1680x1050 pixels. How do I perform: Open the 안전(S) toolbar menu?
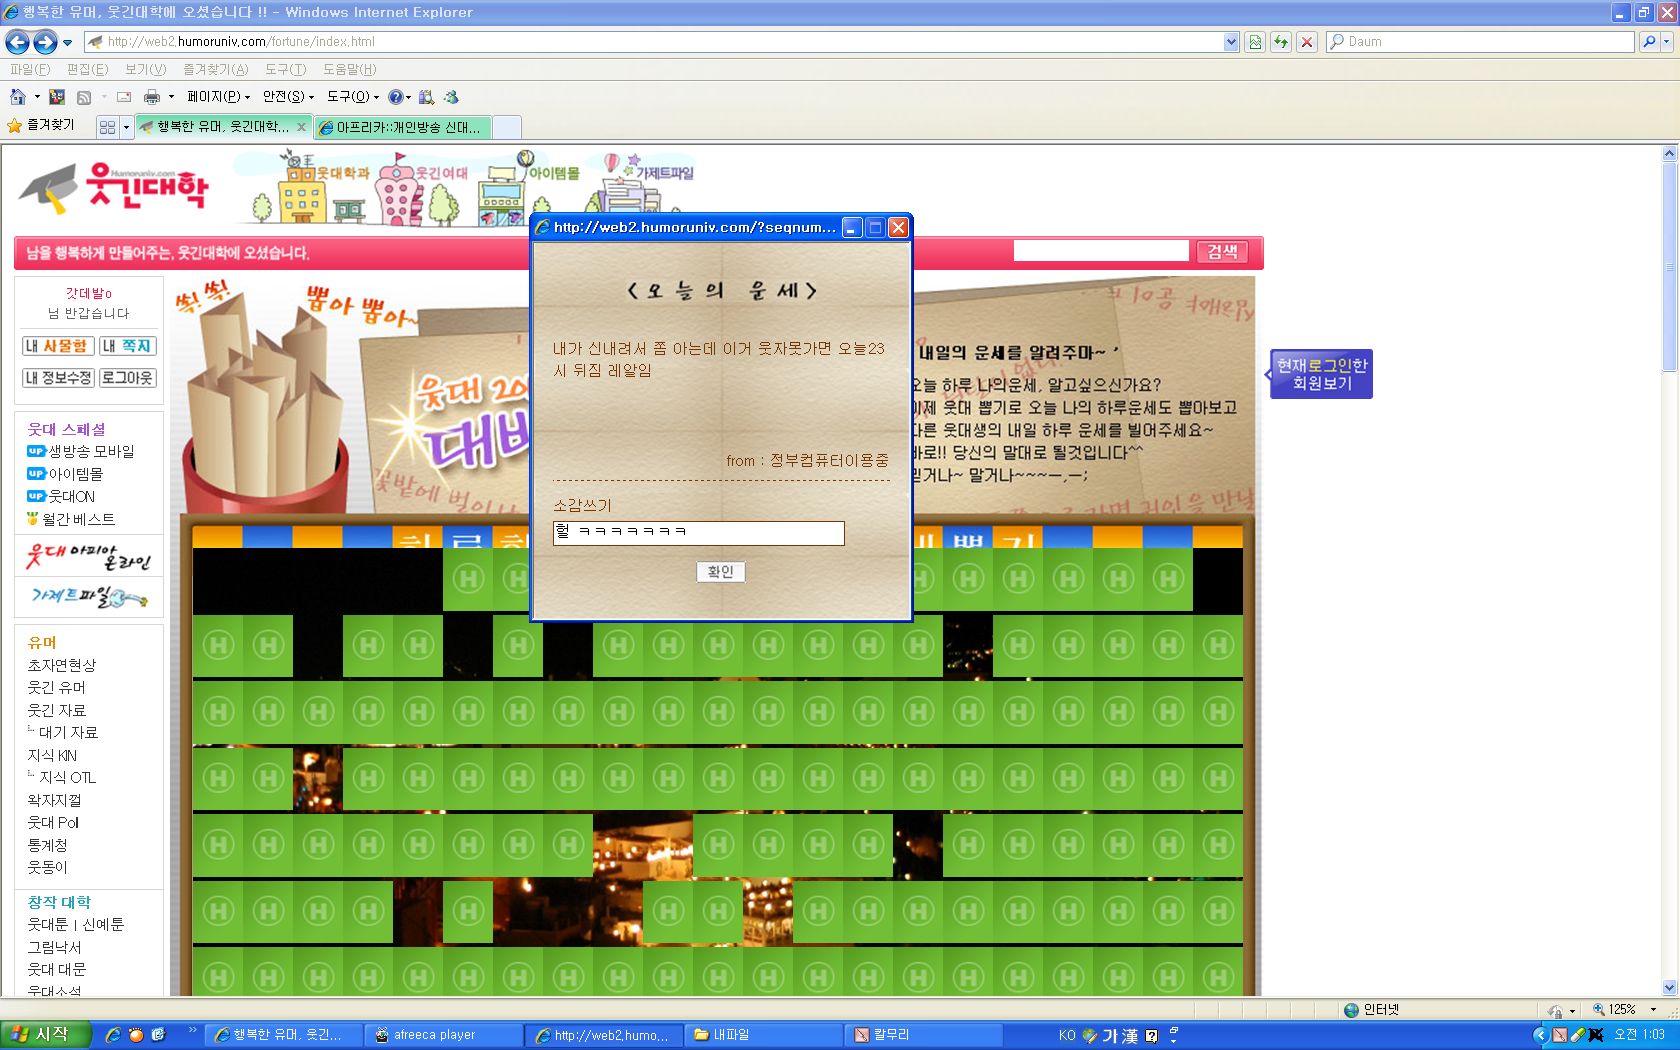click(288, 97)
